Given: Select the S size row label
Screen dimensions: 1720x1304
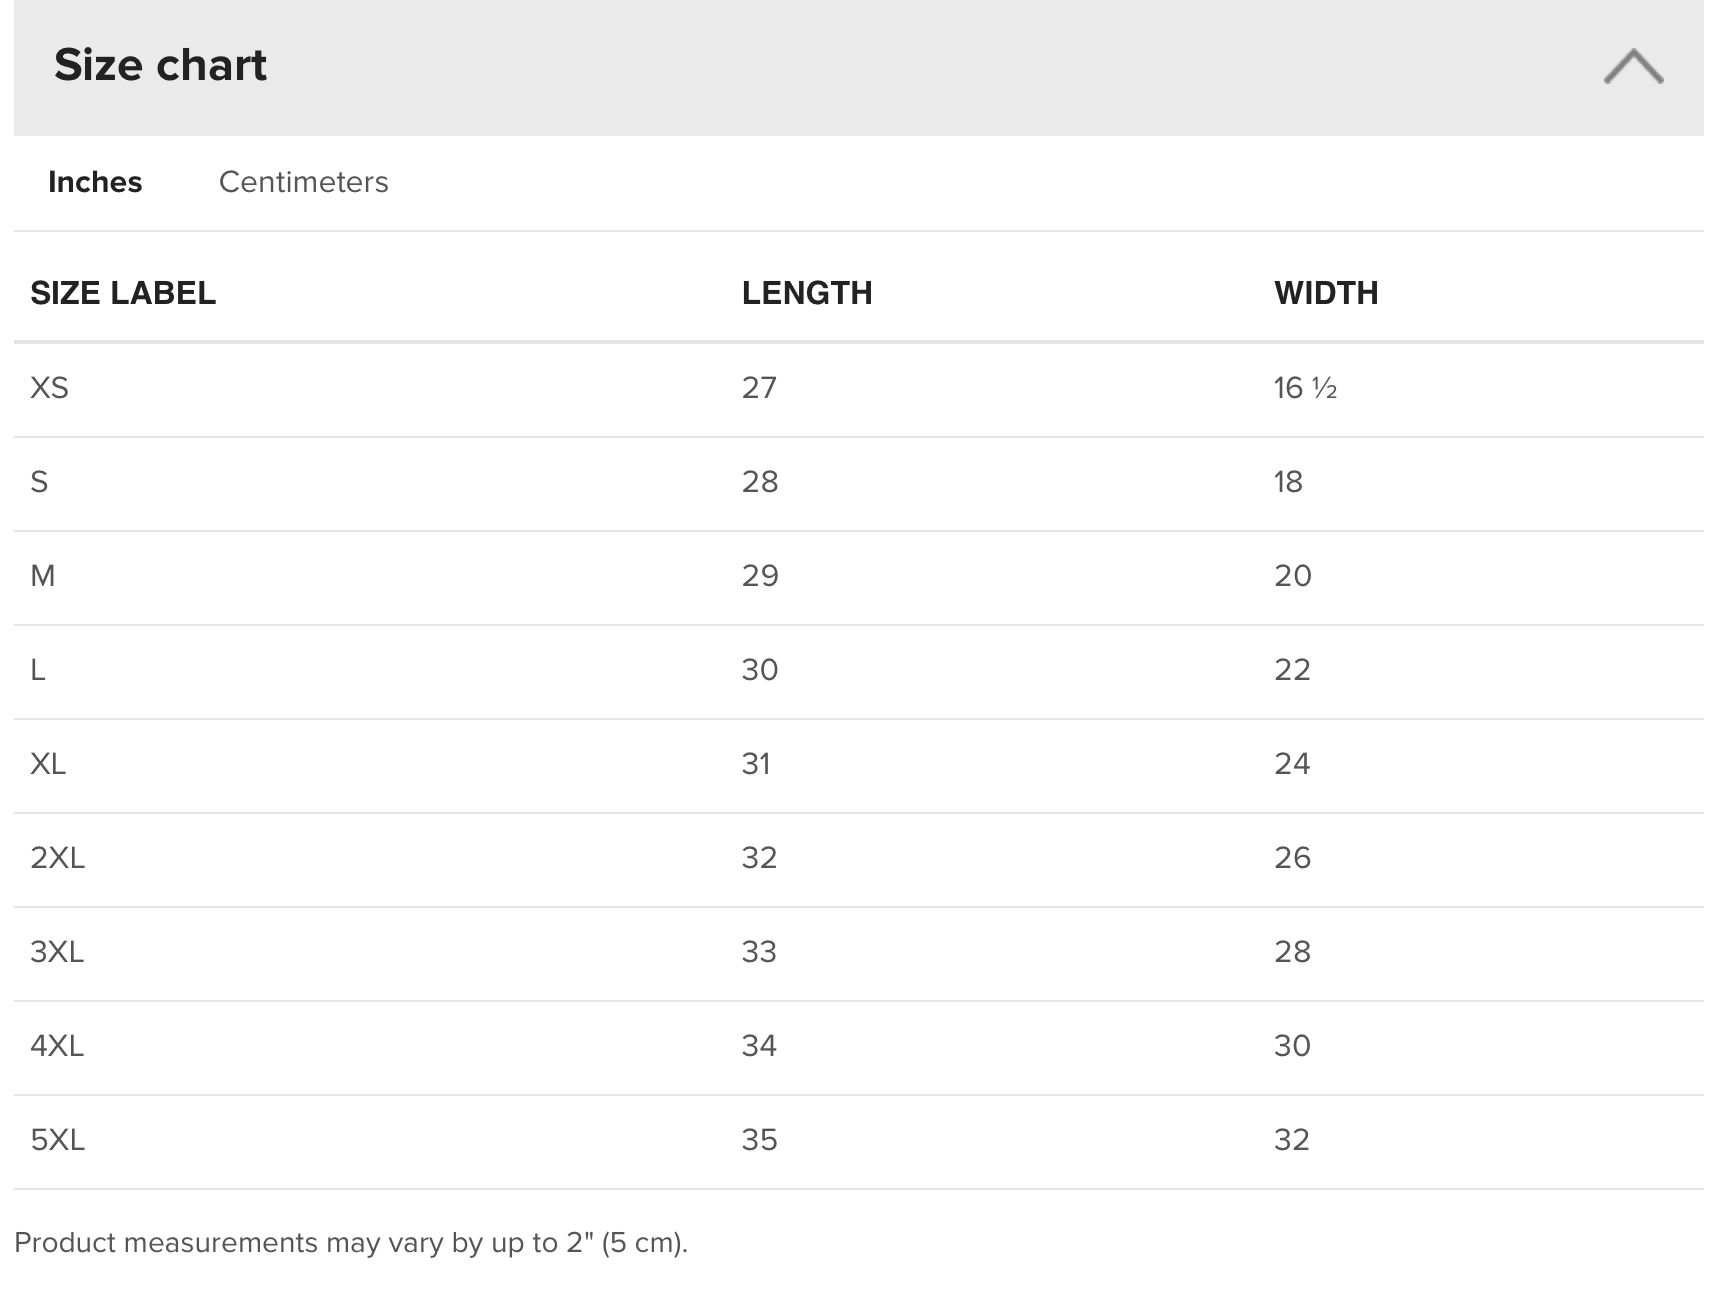Looking at the screenshot, I should [x=39, y=482].
